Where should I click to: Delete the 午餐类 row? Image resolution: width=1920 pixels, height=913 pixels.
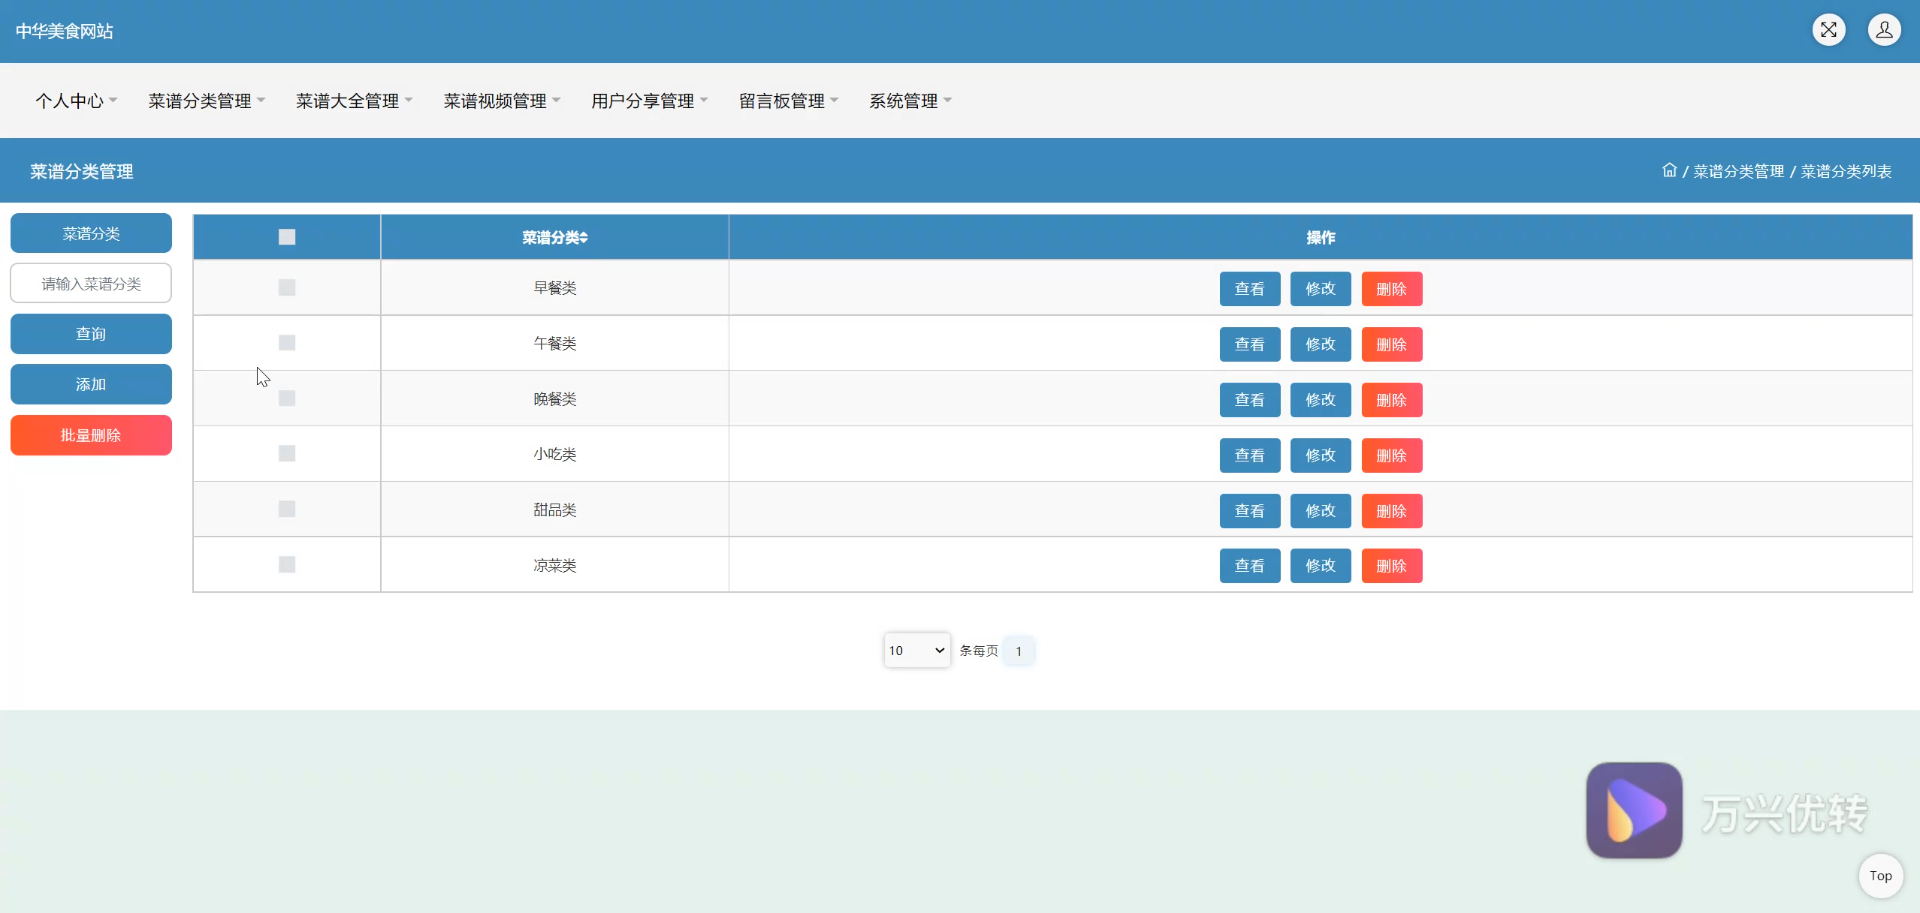(1392, 344)
